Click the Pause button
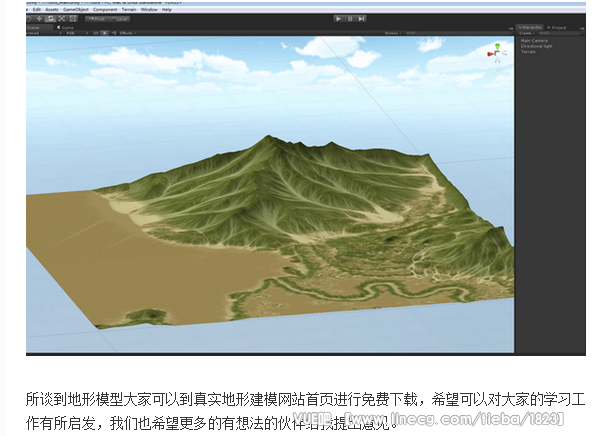Image resolution: width=592 pixels, height=436 pixels. [350, 18]
